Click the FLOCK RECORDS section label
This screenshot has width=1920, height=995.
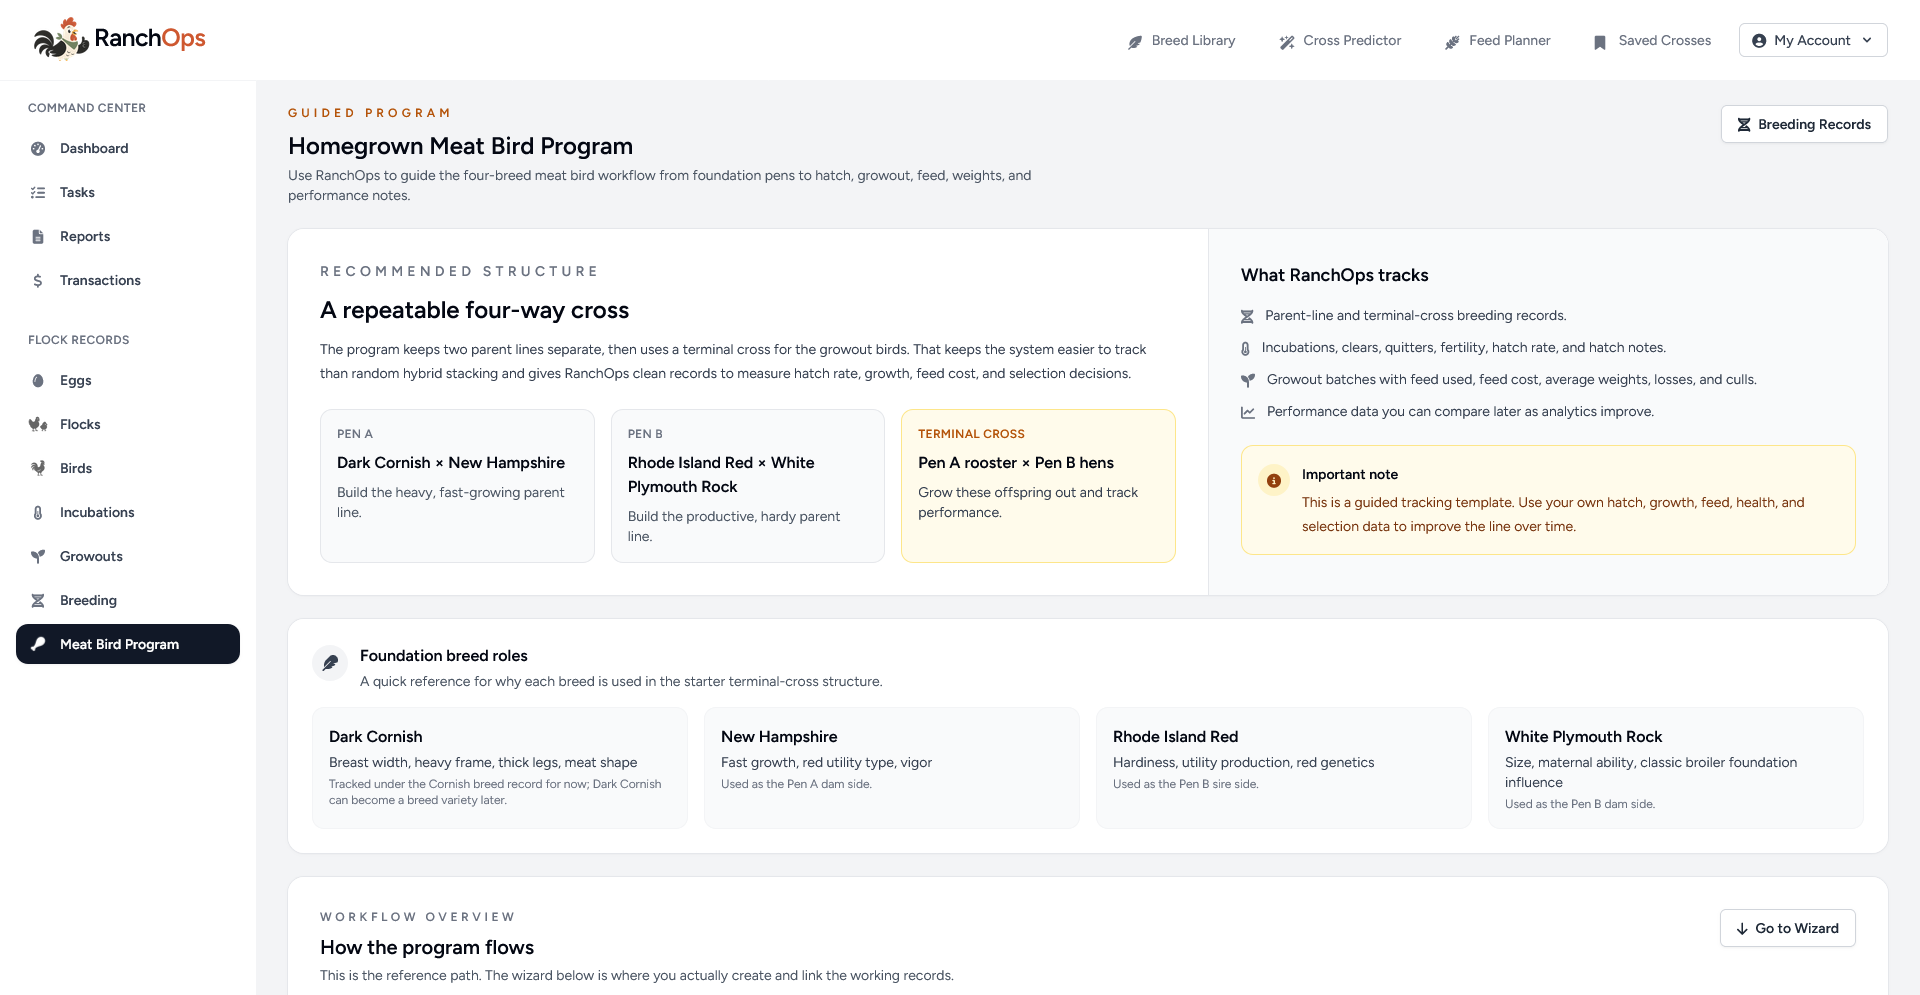coord(79,340)
